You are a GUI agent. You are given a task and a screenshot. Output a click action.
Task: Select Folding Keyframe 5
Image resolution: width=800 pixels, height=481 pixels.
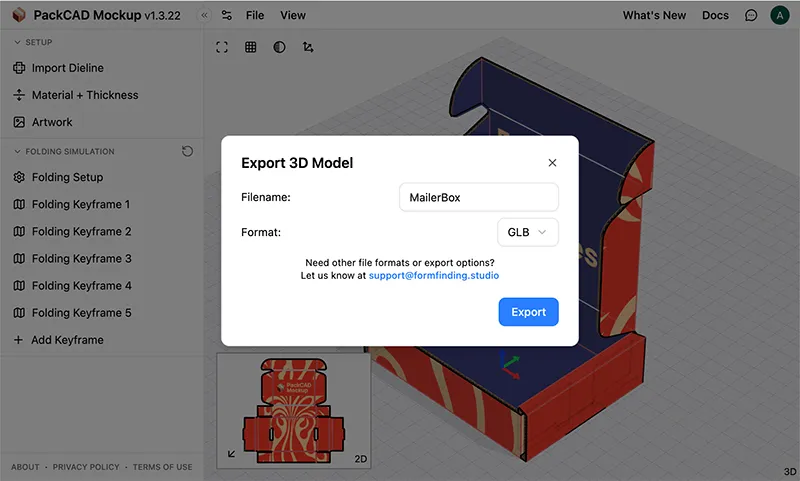tap(81, 312)
